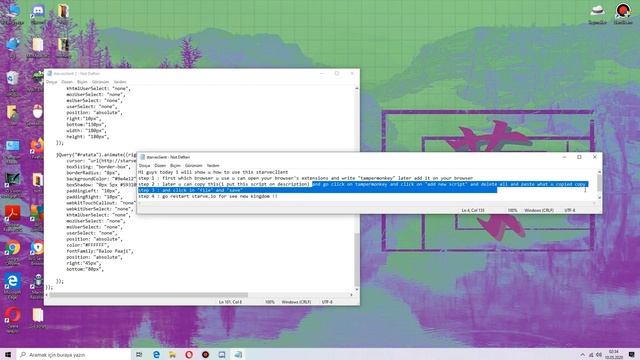Click the Windows Start button
The width and height of the screenshot is (640, 360).
(8, 354)
